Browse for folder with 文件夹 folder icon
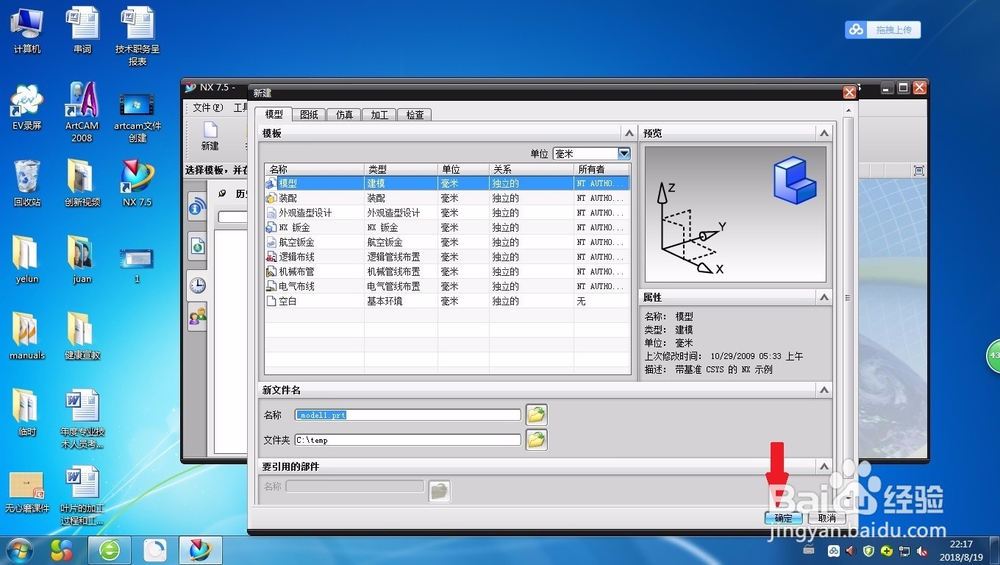Viewport: 1000px width, 565px height. point(536,439)
